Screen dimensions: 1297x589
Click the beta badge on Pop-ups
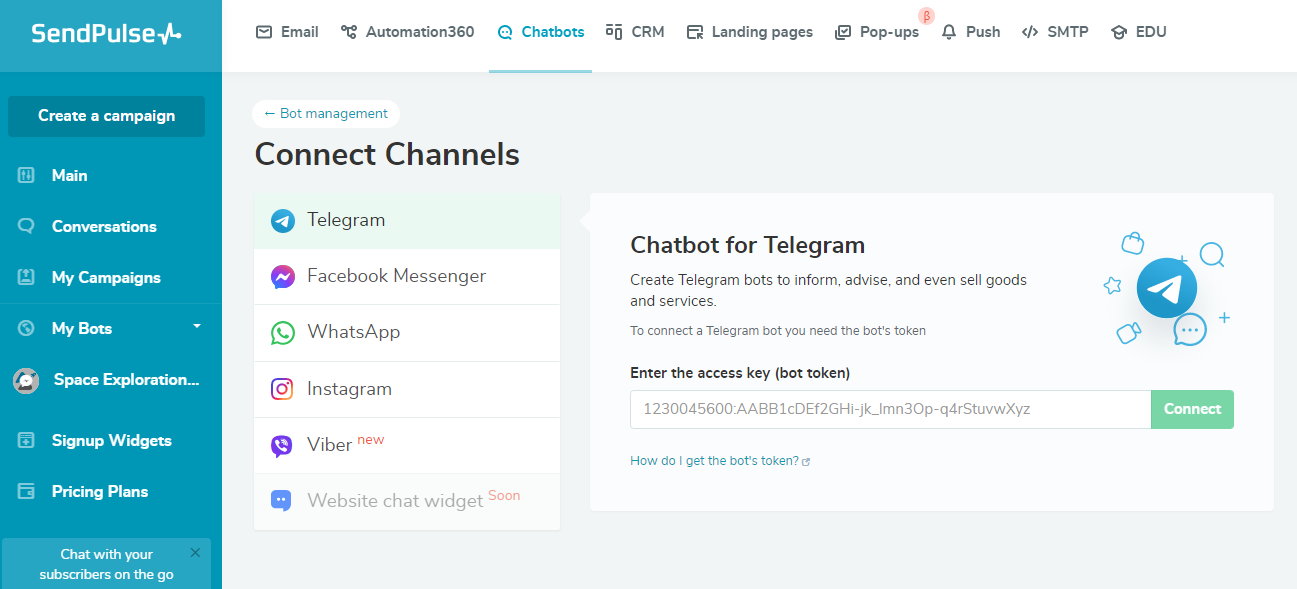coord(926,16)
